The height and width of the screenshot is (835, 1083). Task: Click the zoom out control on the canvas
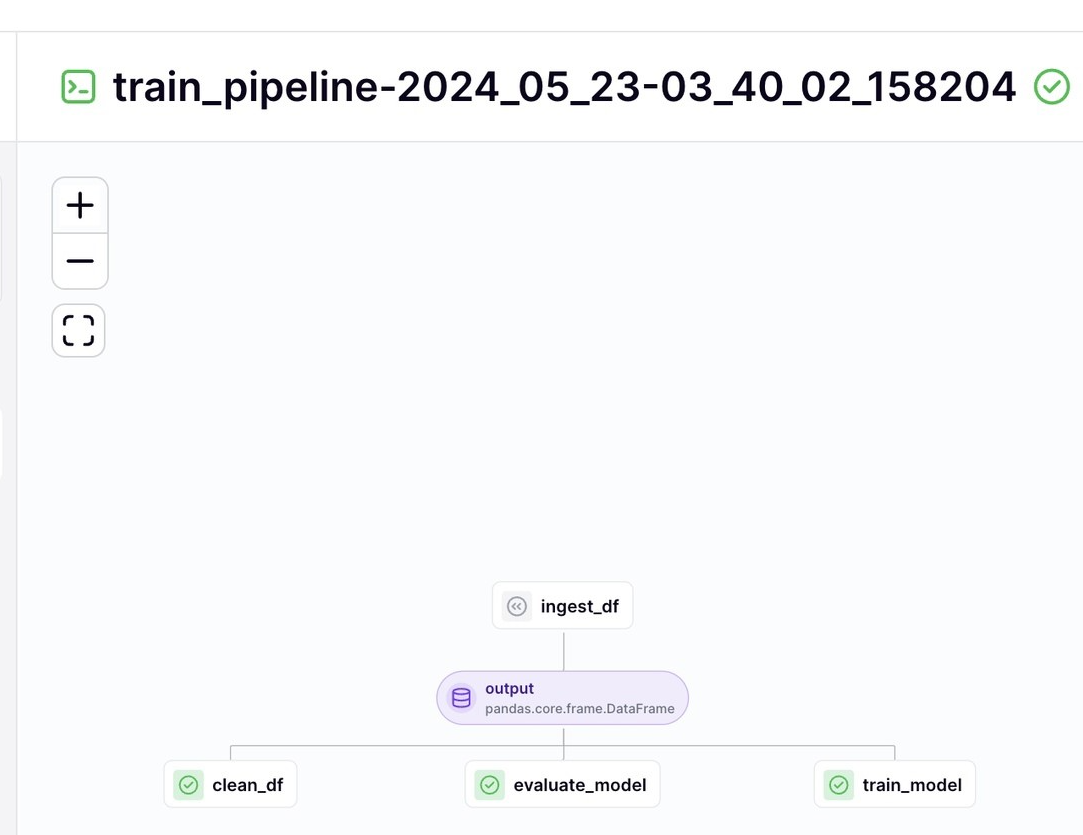(80, 260)
